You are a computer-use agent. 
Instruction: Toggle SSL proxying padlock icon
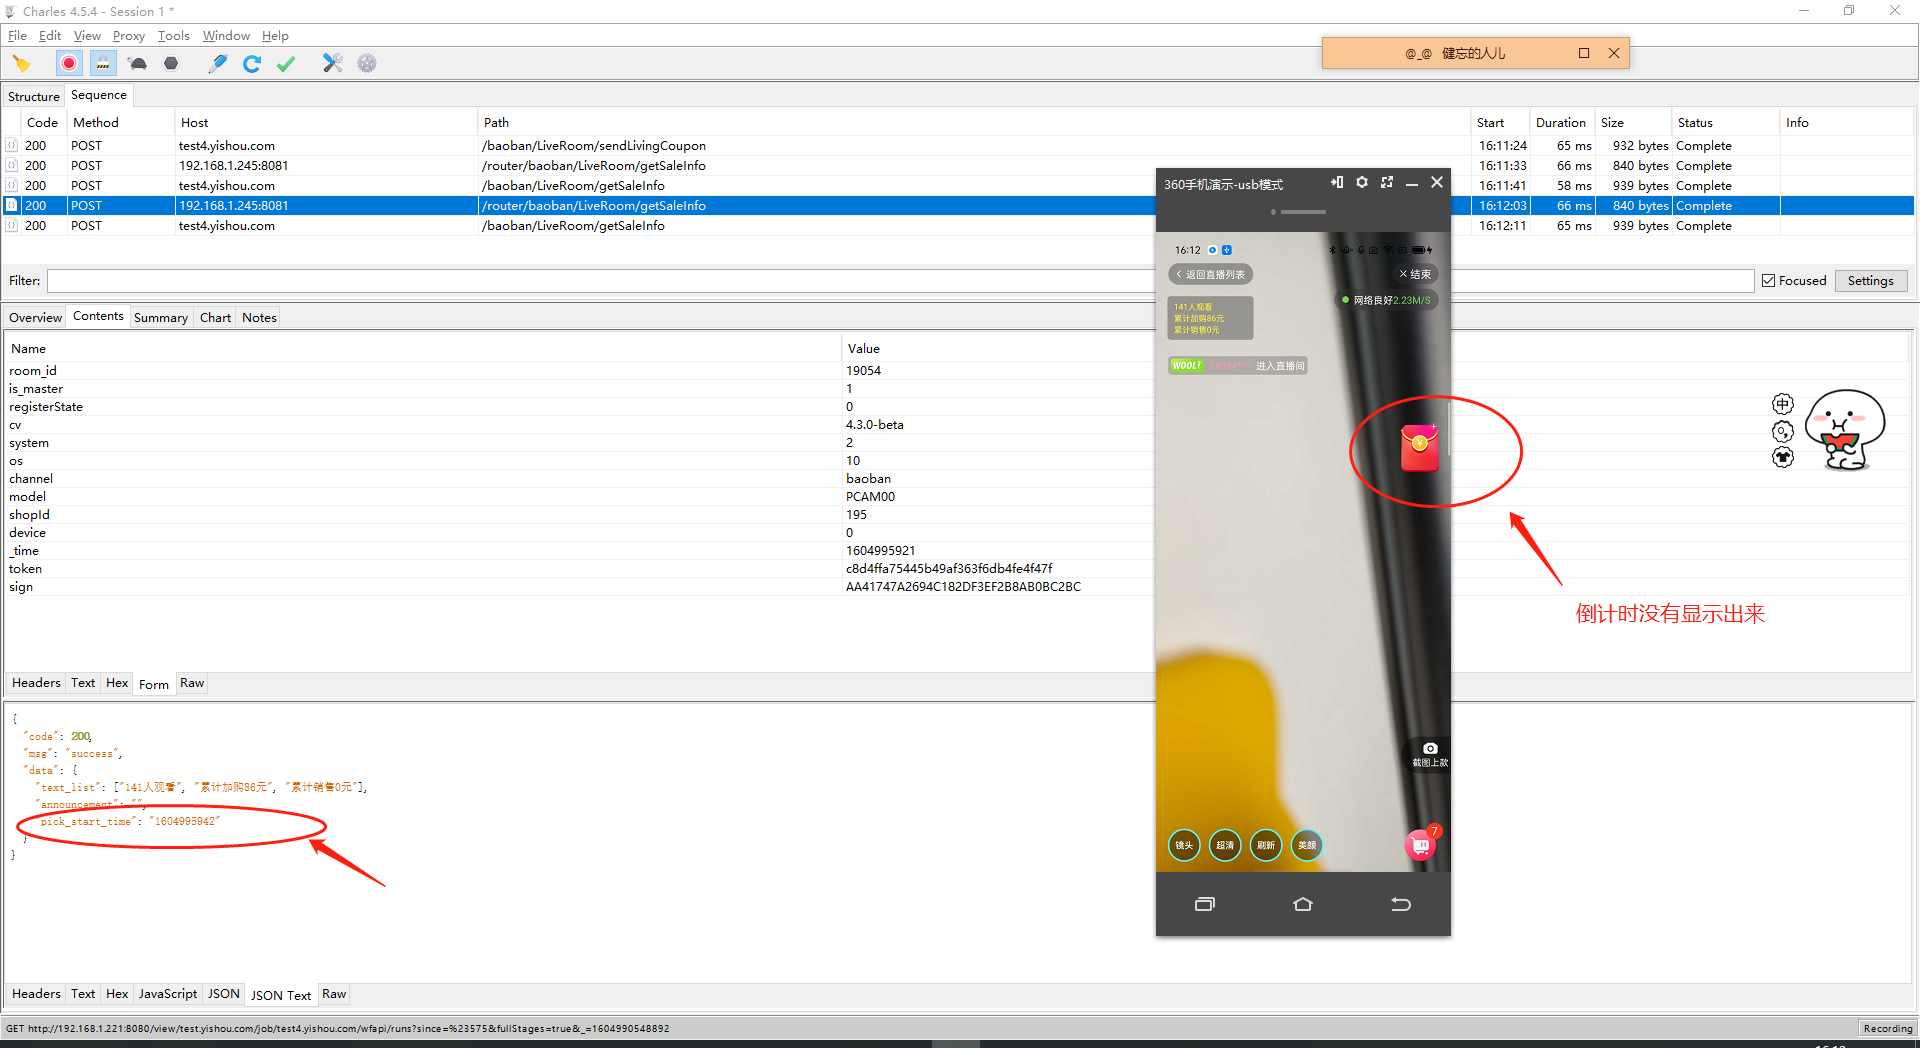click(103, 64)
